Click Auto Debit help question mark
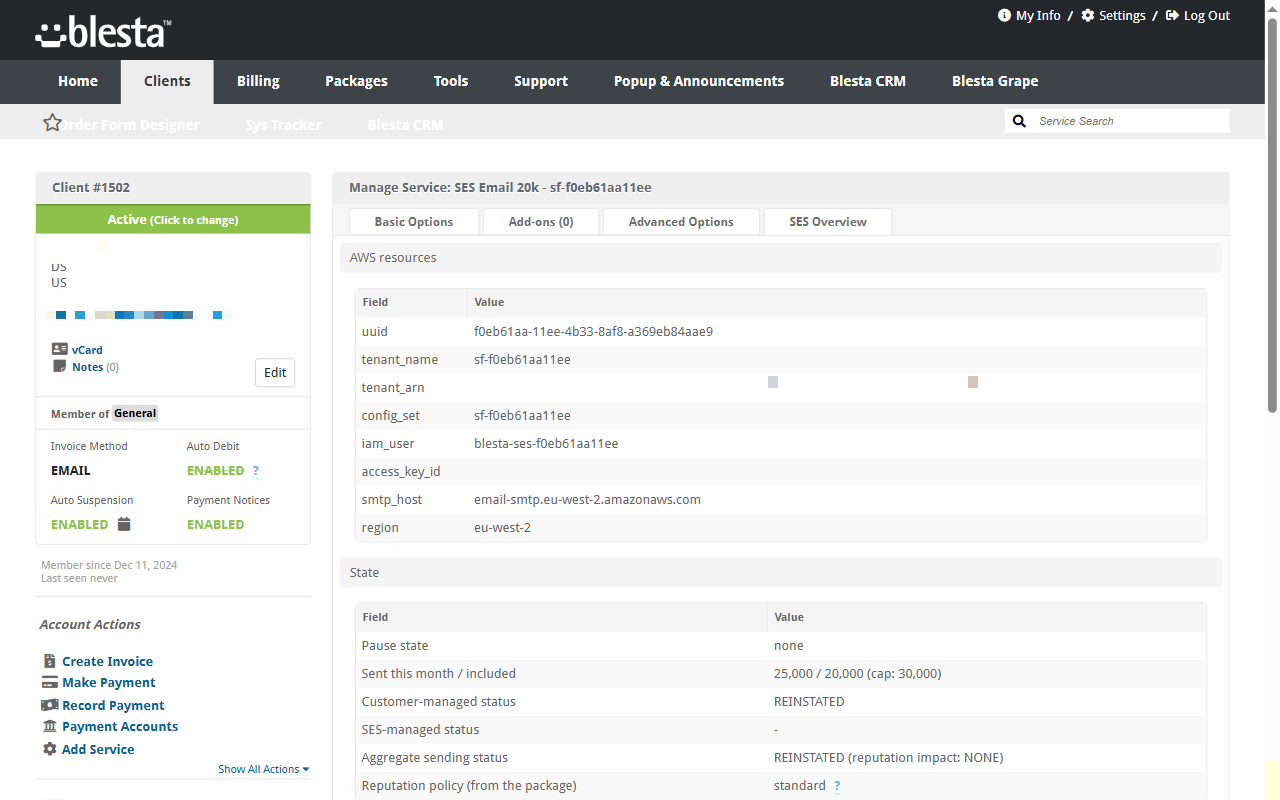Viewport: 1280px width, 800px height. pyautogui.click(x=255, y=471)
